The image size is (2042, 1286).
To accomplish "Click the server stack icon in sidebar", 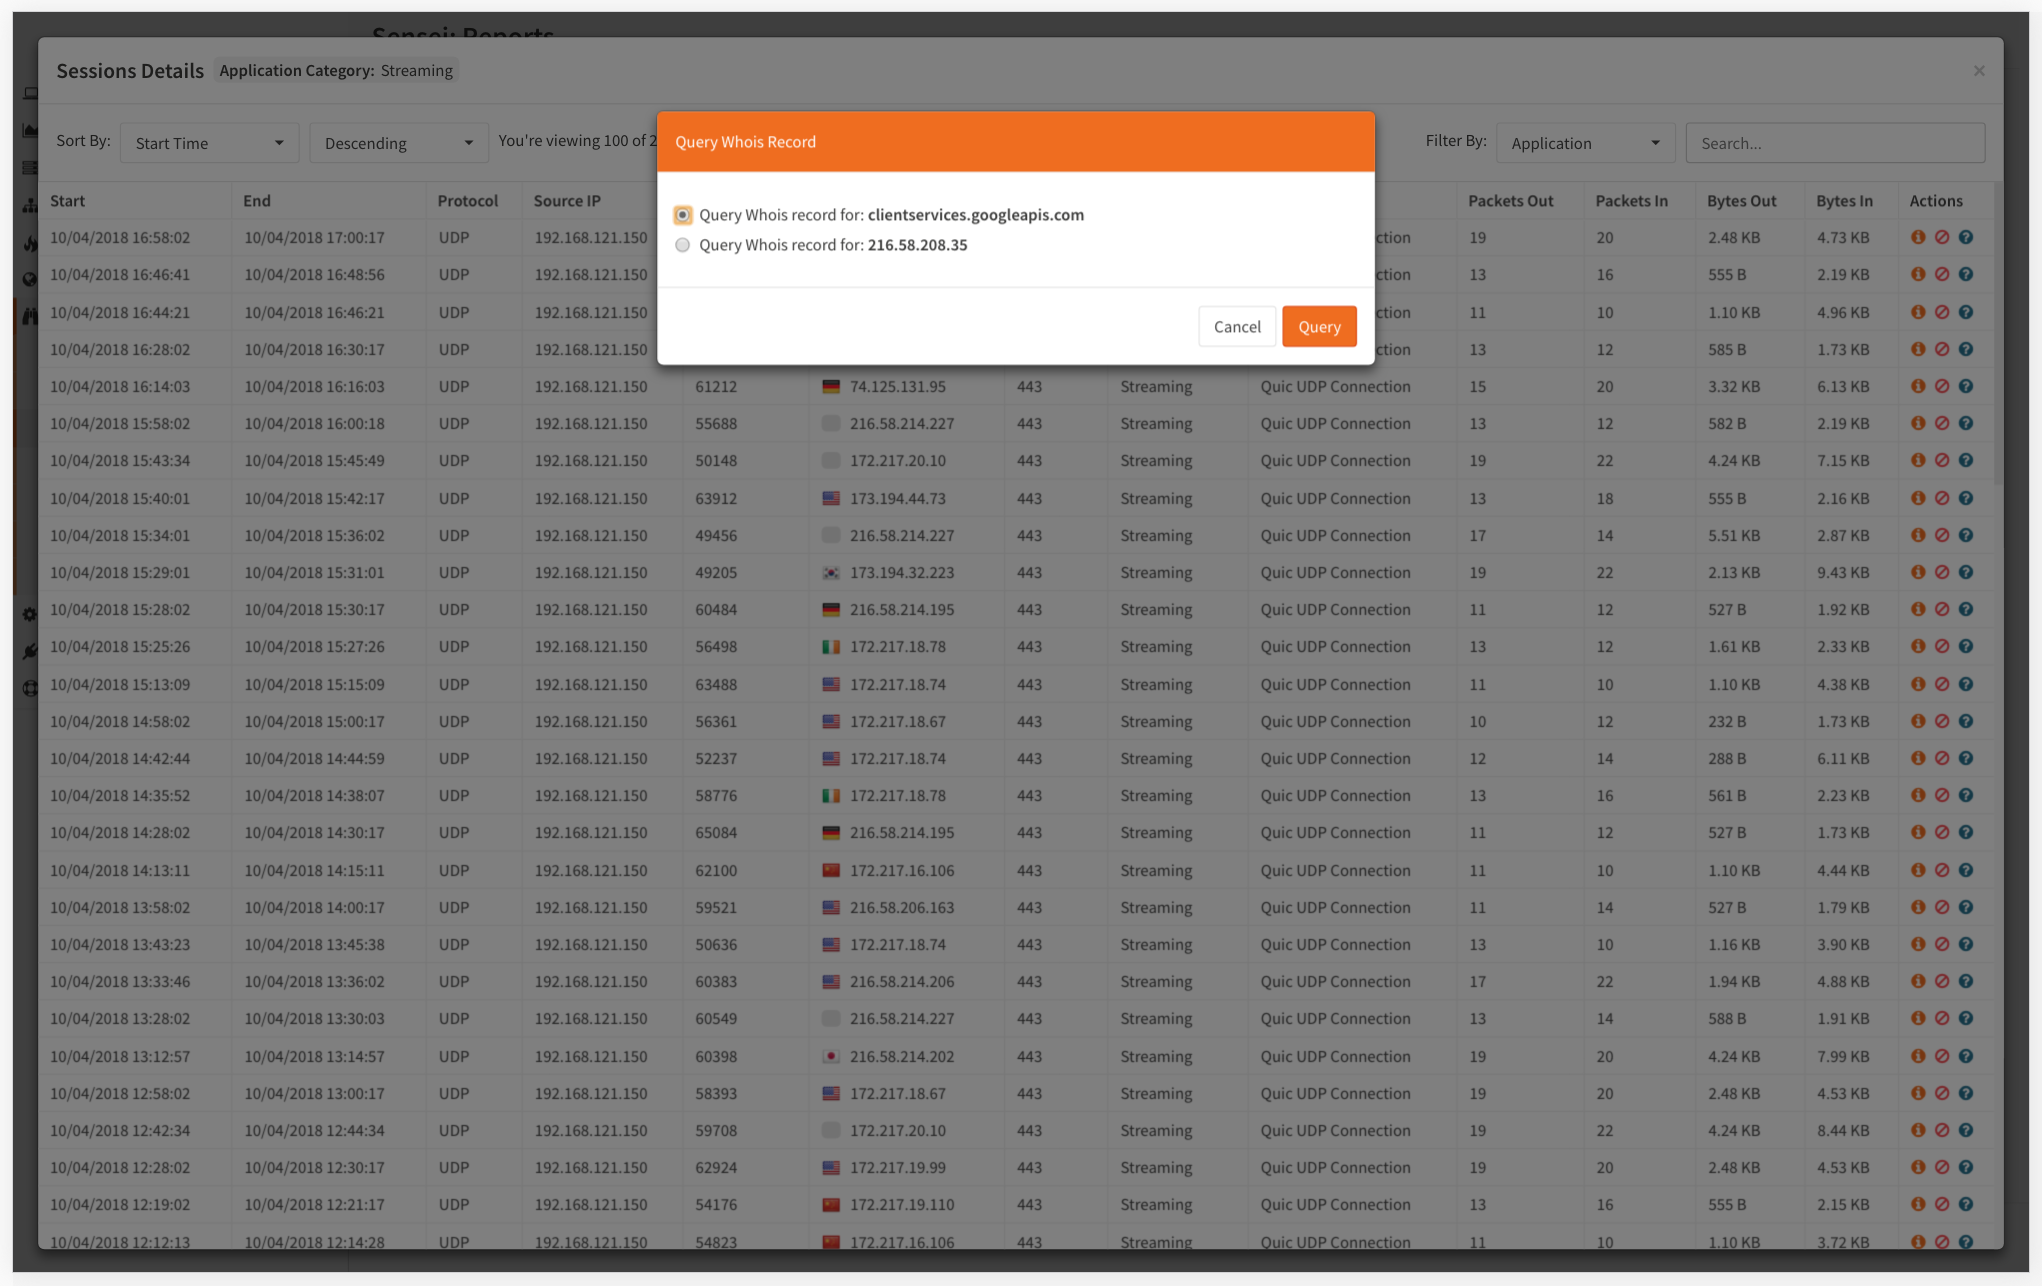I will pos(30,168).
